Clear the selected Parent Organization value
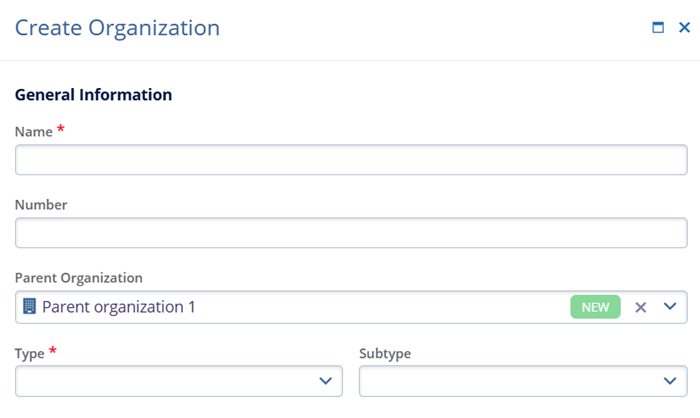This screenshot has height=418, width=700. coord(642,307)
